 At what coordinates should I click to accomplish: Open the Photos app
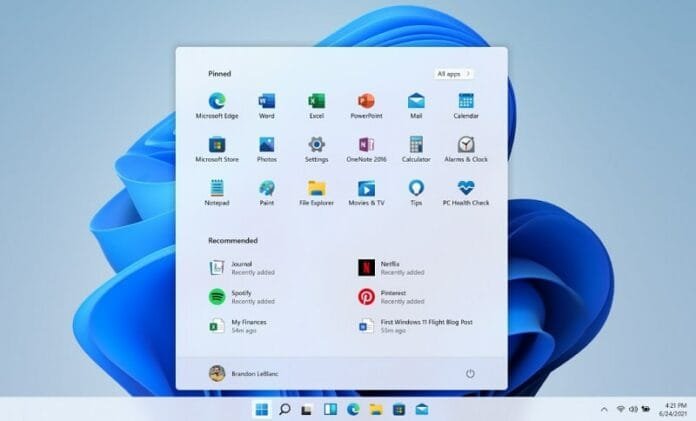pos(267,149)
